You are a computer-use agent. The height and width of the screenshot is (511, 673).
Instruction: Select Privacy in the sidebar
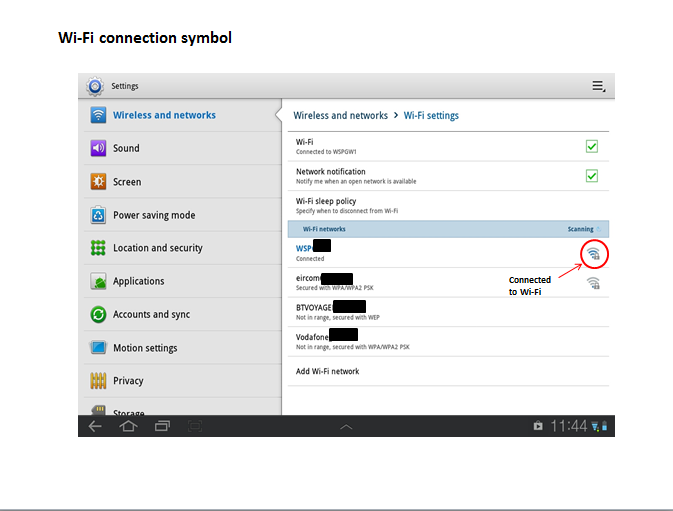183,381
